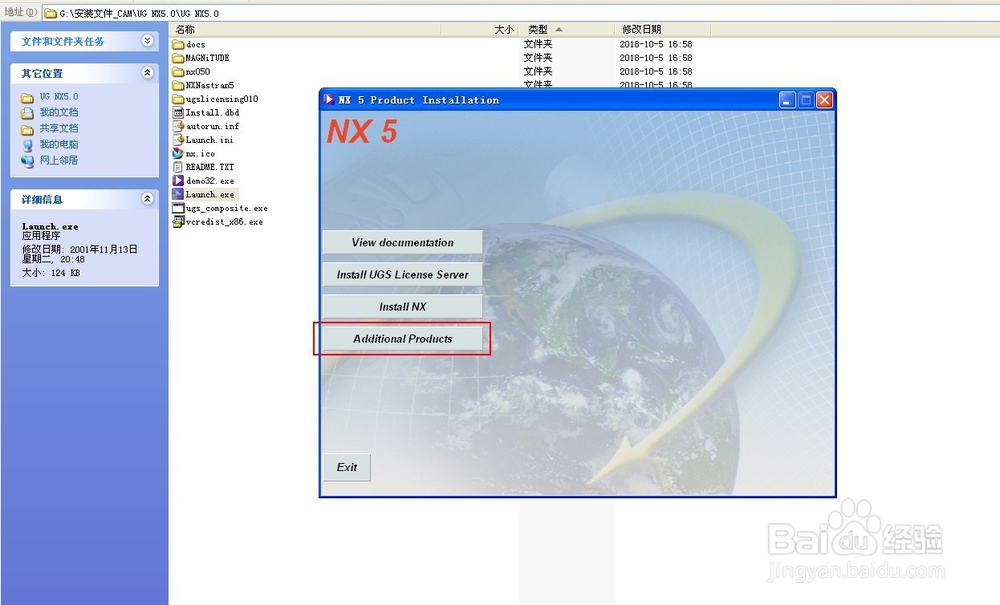Image resolution: width=1000 pixels, height=605 pixels.
Task: Click Exit button in installer
Action: [347, 467]
